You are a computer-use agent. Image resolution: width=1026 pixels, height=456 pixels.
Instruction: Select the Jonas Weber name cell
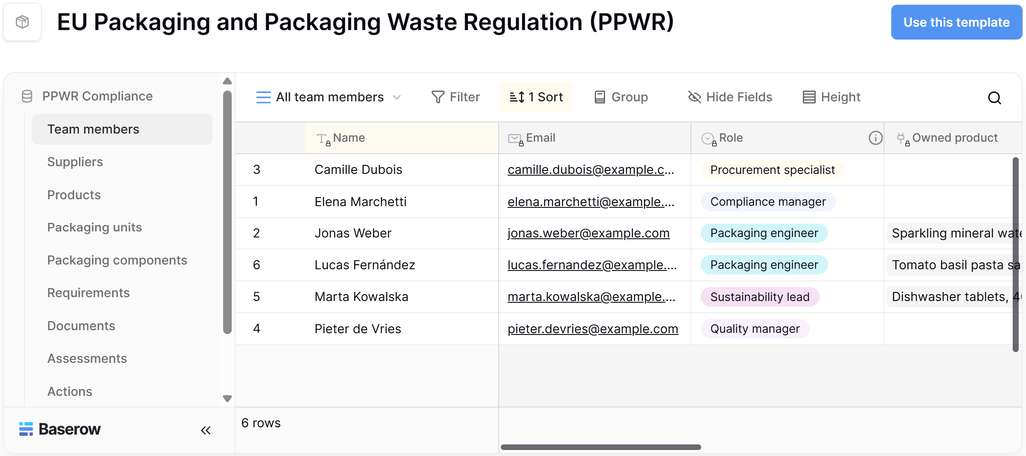pyautogui.click(x=401, y=234)
